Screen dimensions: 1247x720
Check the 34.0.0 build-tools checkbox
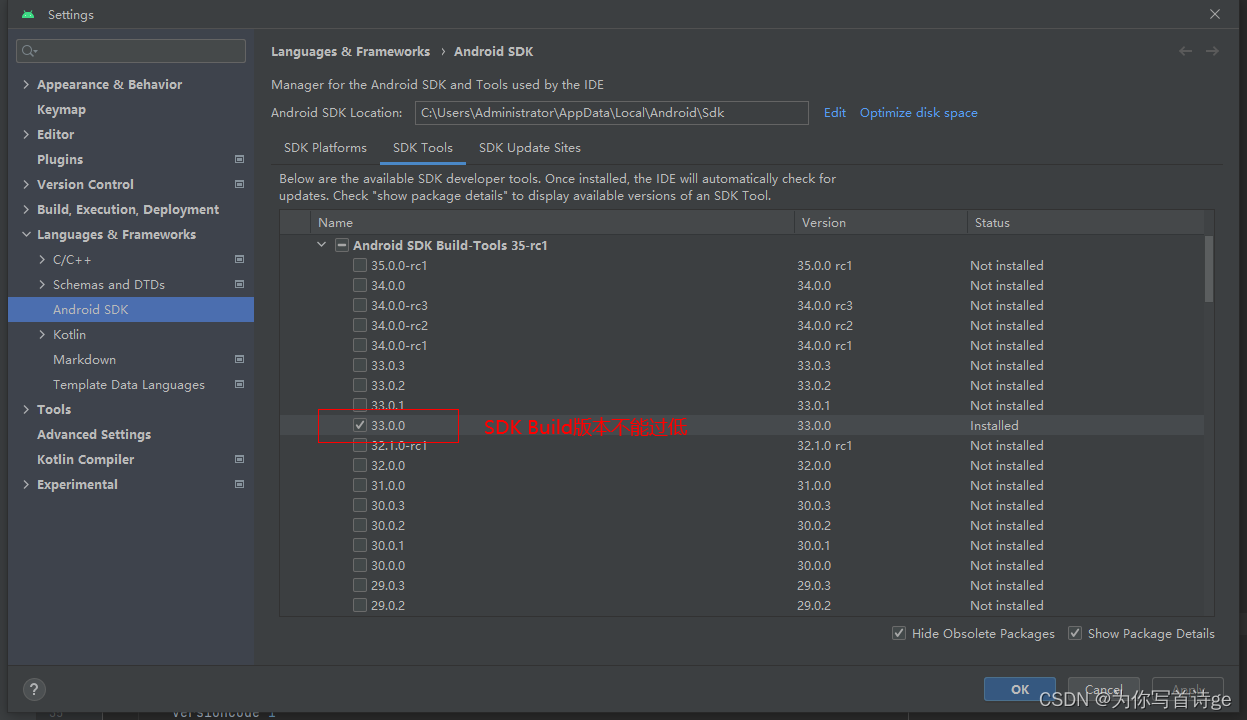[360, 285]
